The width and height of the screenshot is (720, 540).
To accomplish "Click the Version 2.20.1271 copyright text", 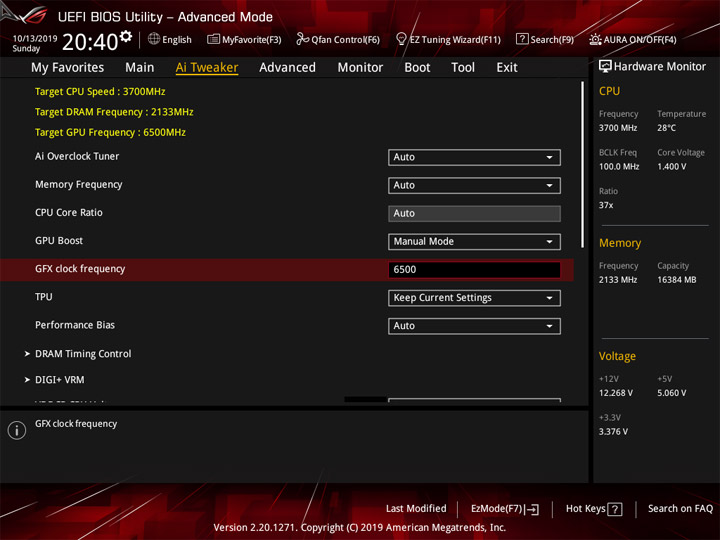I will [x=360, y=527].
